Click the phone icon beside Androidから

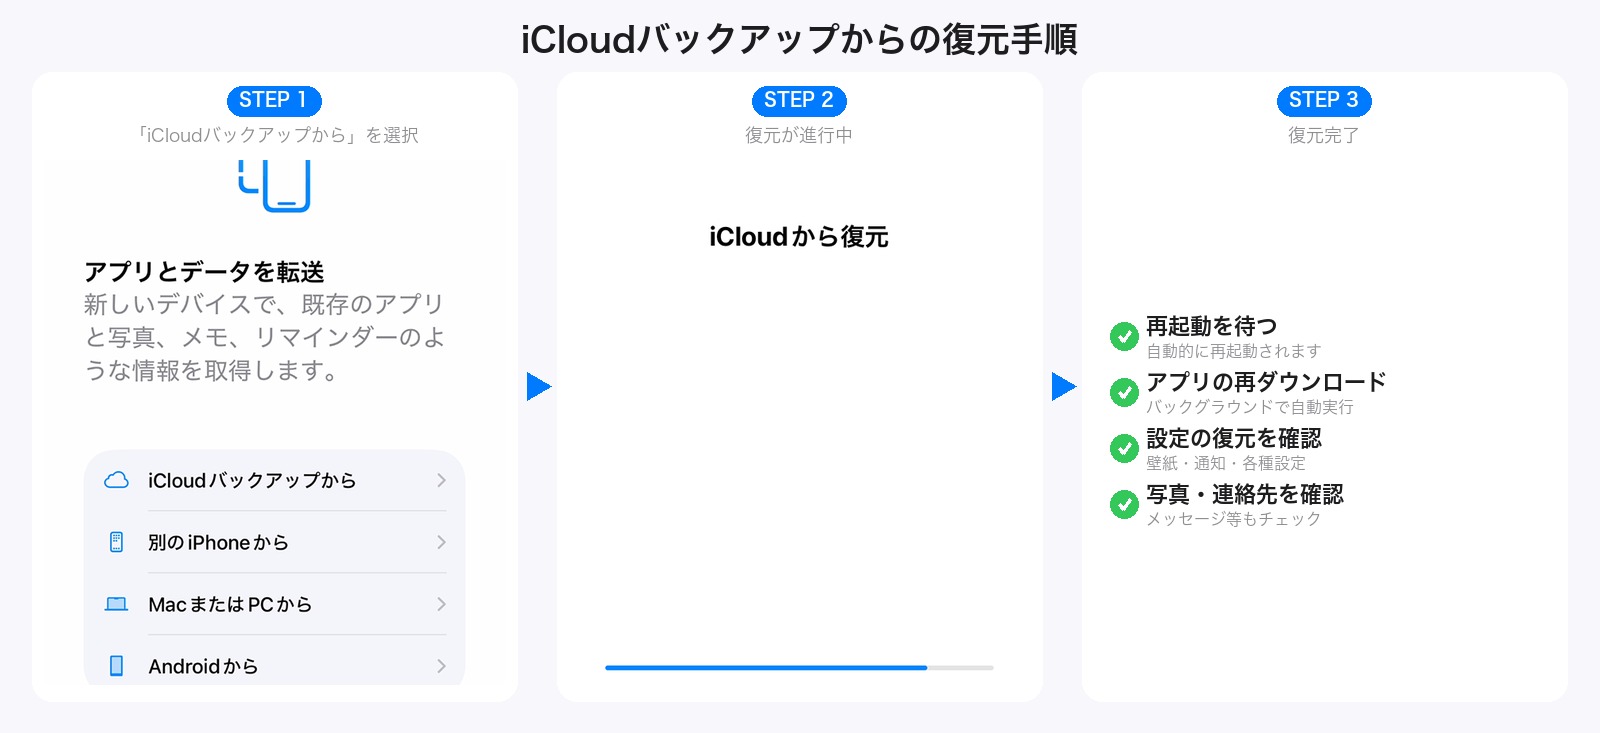coord(116,666)
